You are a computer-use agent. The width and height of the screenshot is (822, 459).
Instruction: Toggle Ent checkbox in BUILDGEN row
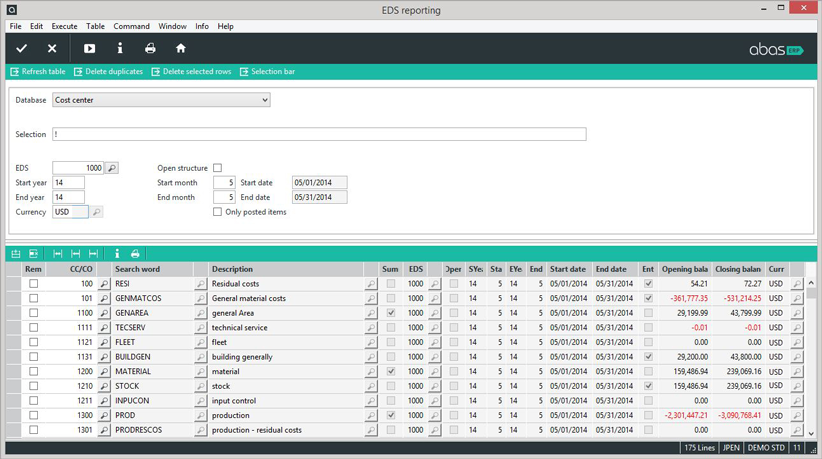click(648, 357)
